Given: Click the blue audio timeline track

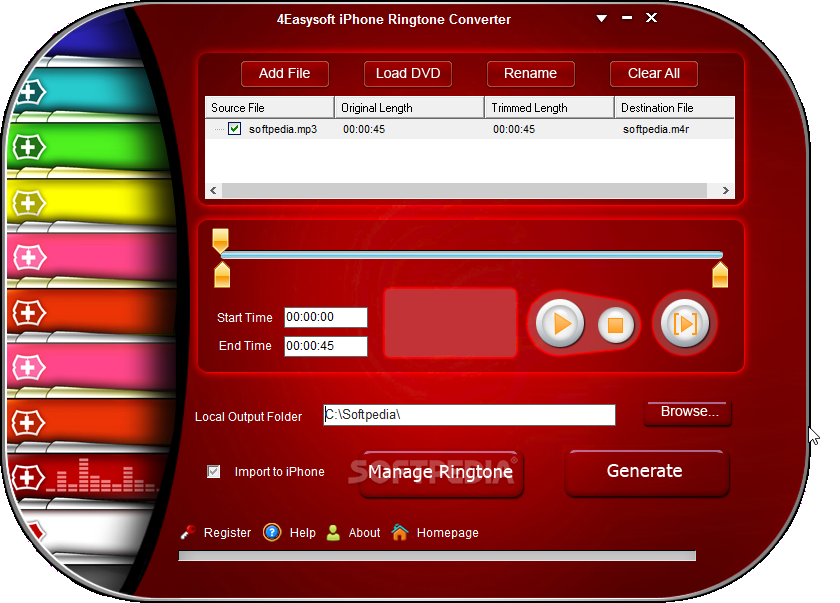Looking at the screenshot, I should (471, 255).
